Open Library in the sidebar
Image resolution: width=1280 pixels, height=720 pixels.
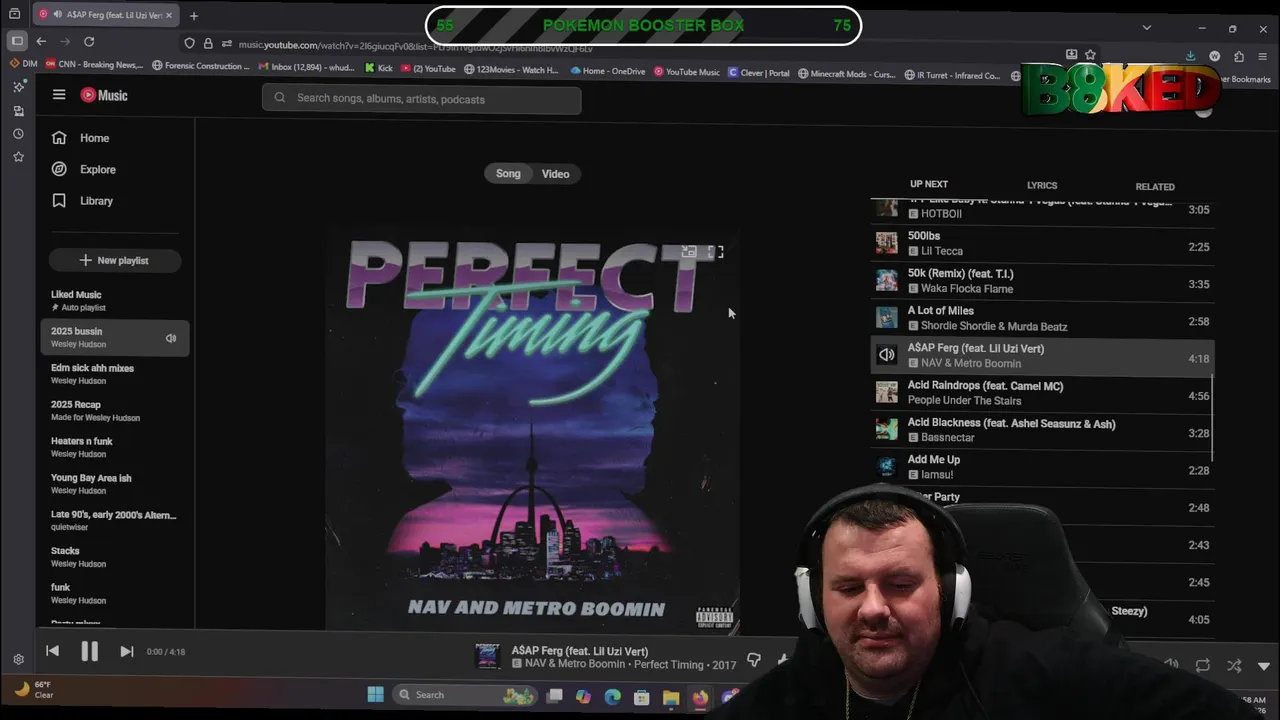click(82, 200)
